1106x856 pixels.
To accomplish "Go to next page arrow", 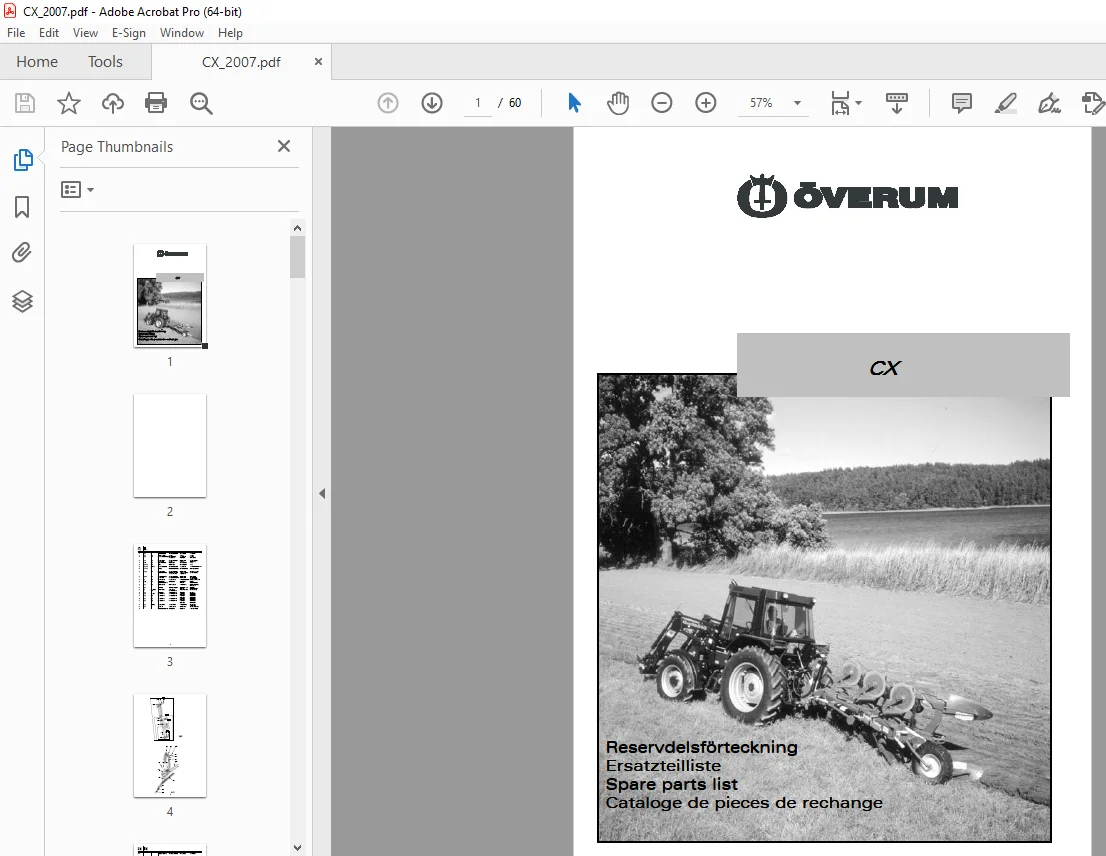I will pyautogui.click(x=432, y=103).
